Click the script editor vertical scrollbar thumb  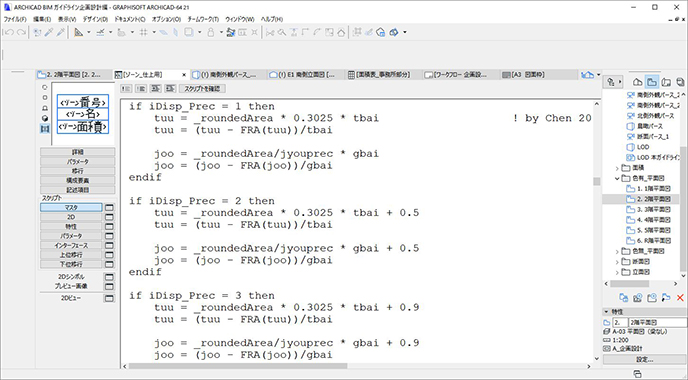point(596,181)
